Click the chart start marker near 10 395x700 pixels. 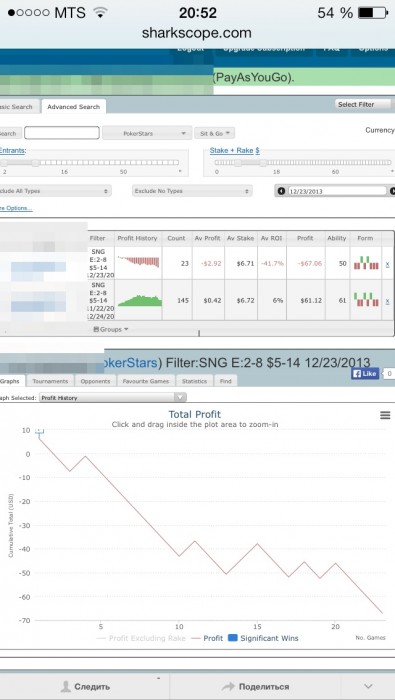(39, 431)
